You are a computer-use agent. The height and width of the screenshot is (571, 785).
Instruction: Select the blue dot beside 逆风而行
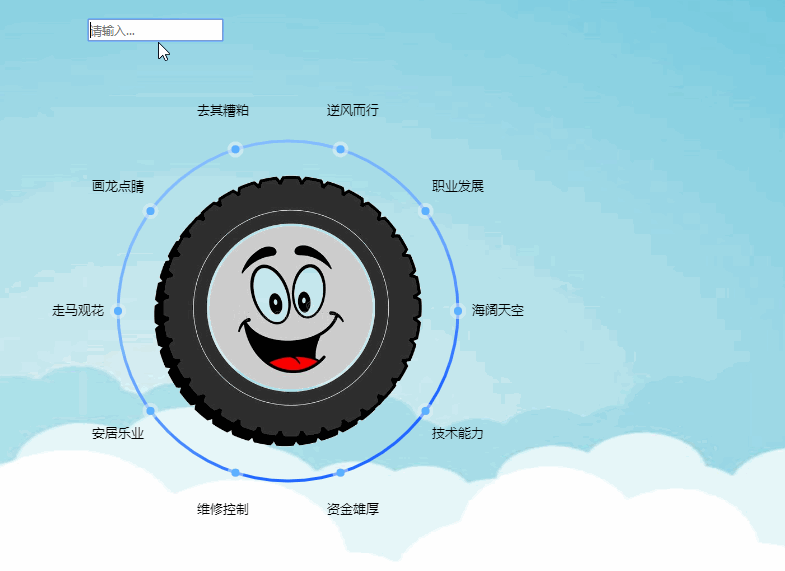[340, 149]
